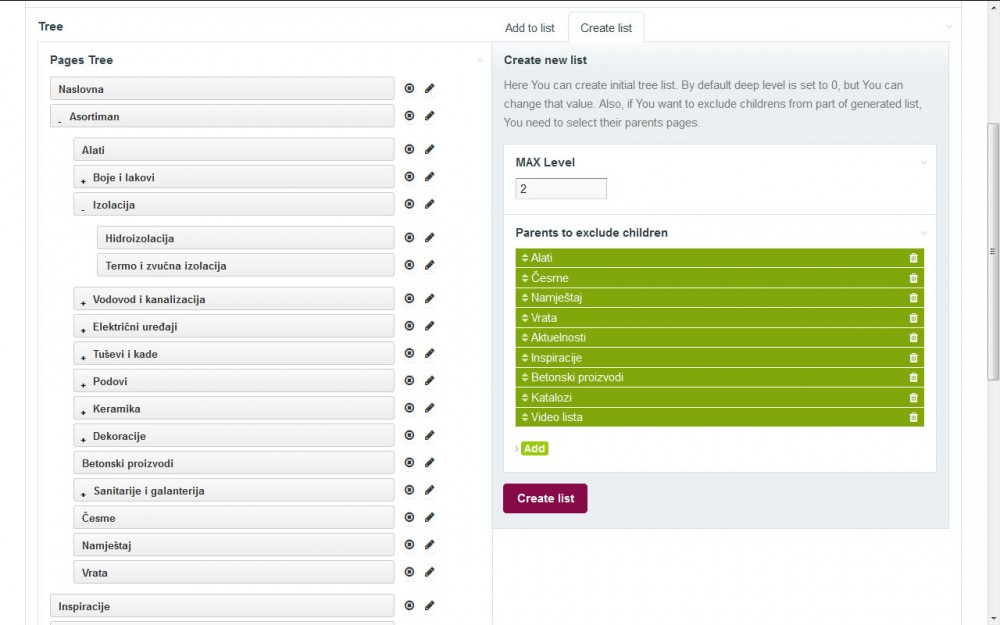The height and width of the screenshot is (625, 1000).
Task: Remove Alati using its trash icon
Action: coord(912,258)
